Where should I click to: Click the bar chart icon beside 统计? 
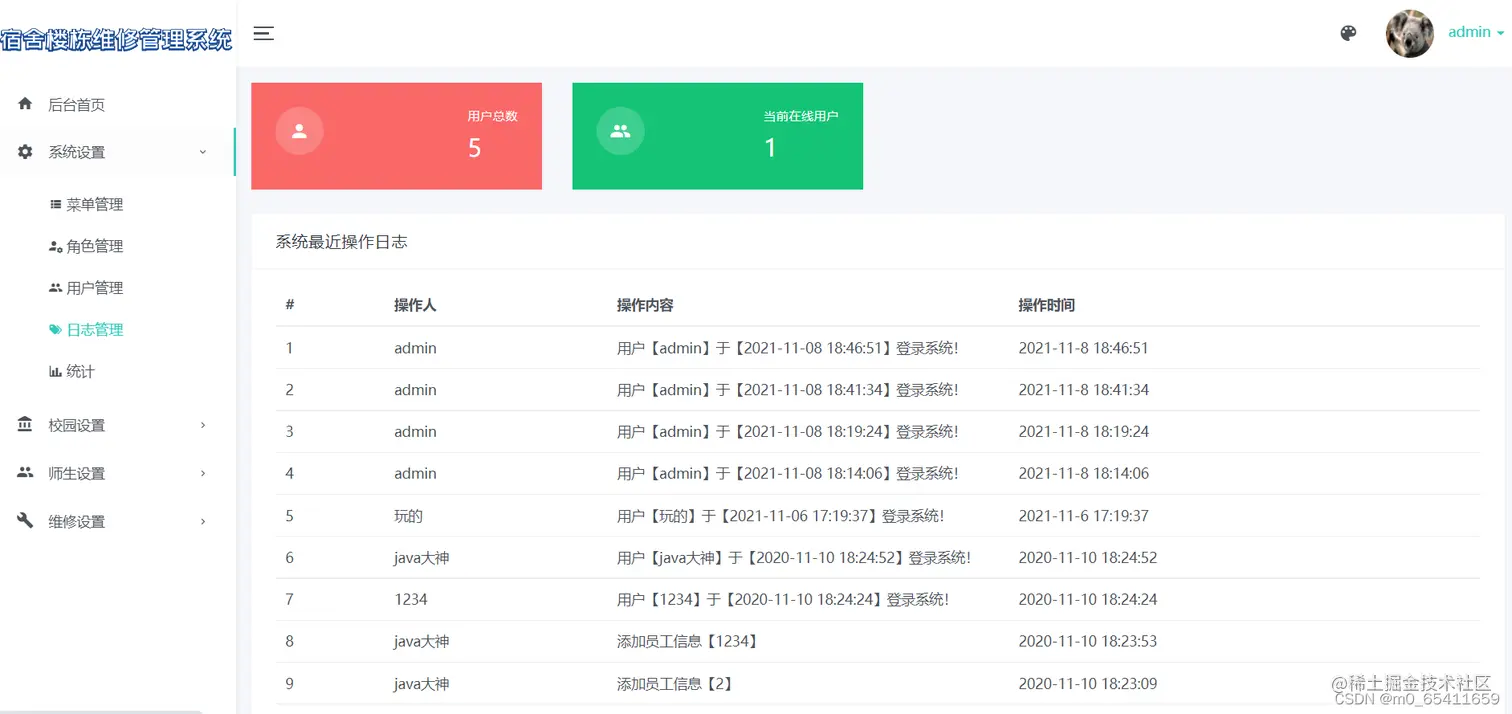56,372
